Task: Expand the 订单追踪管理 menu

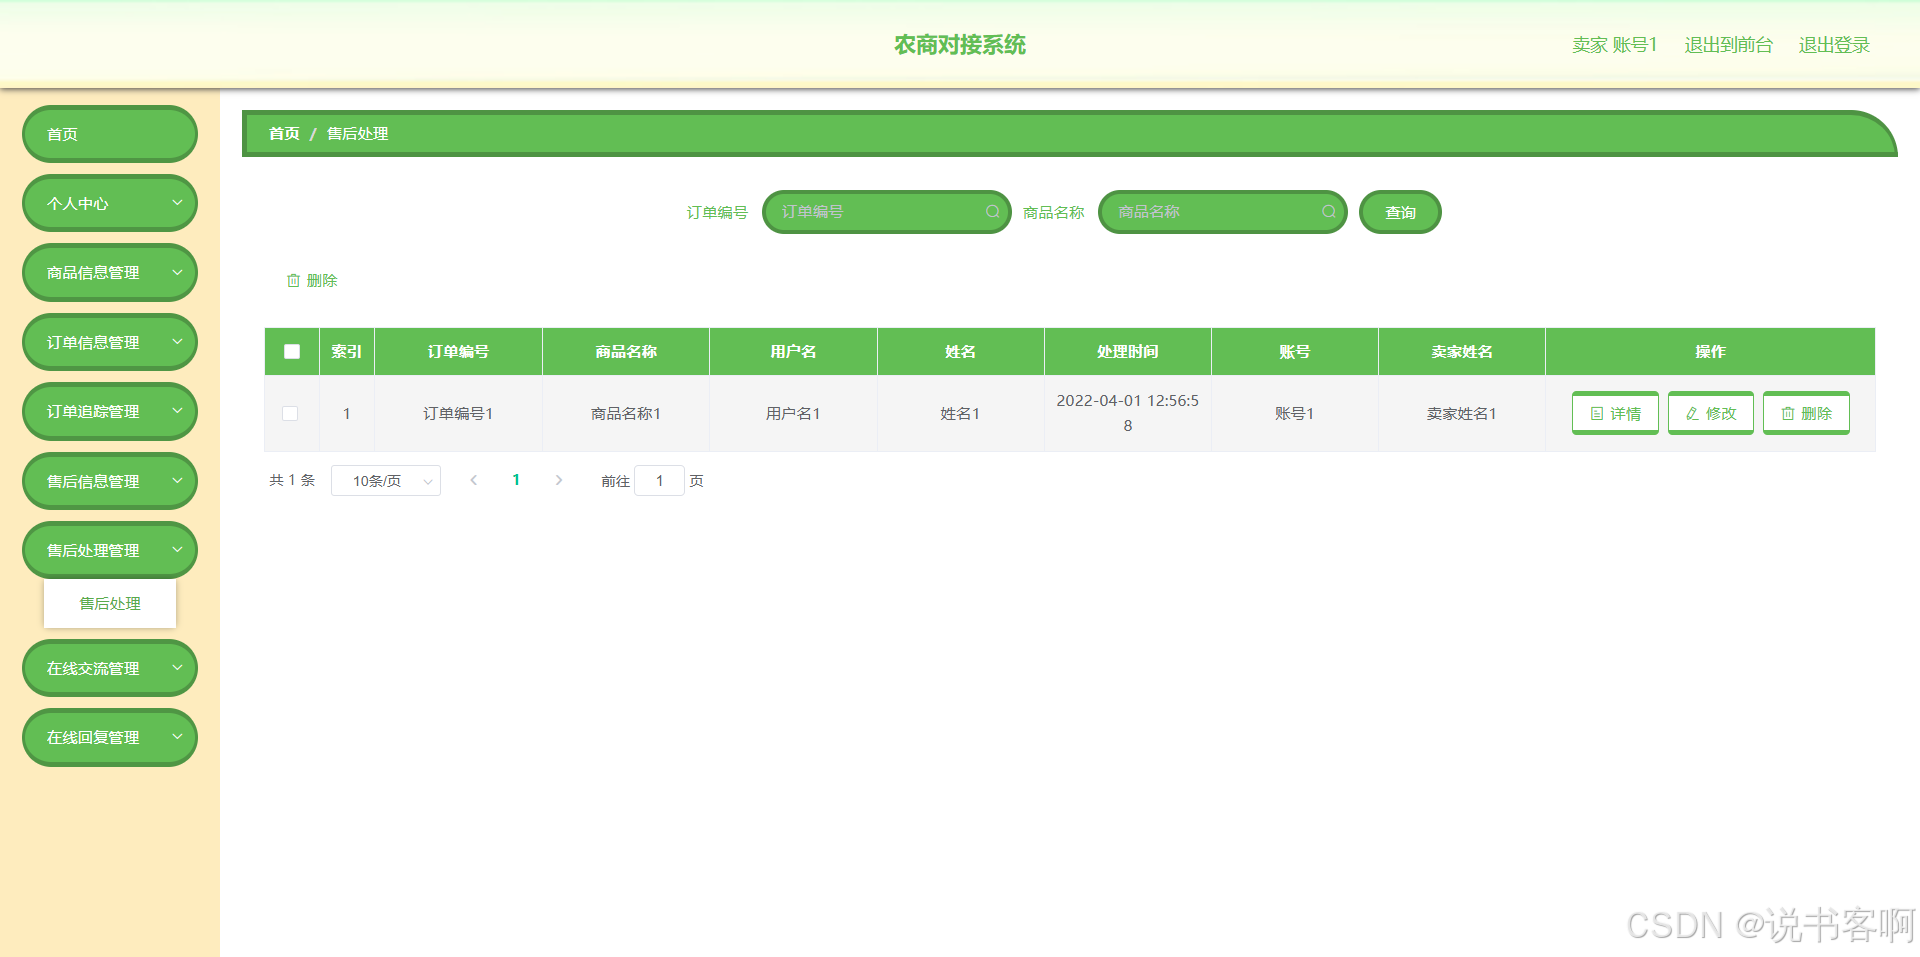Action: pos(110,411)
